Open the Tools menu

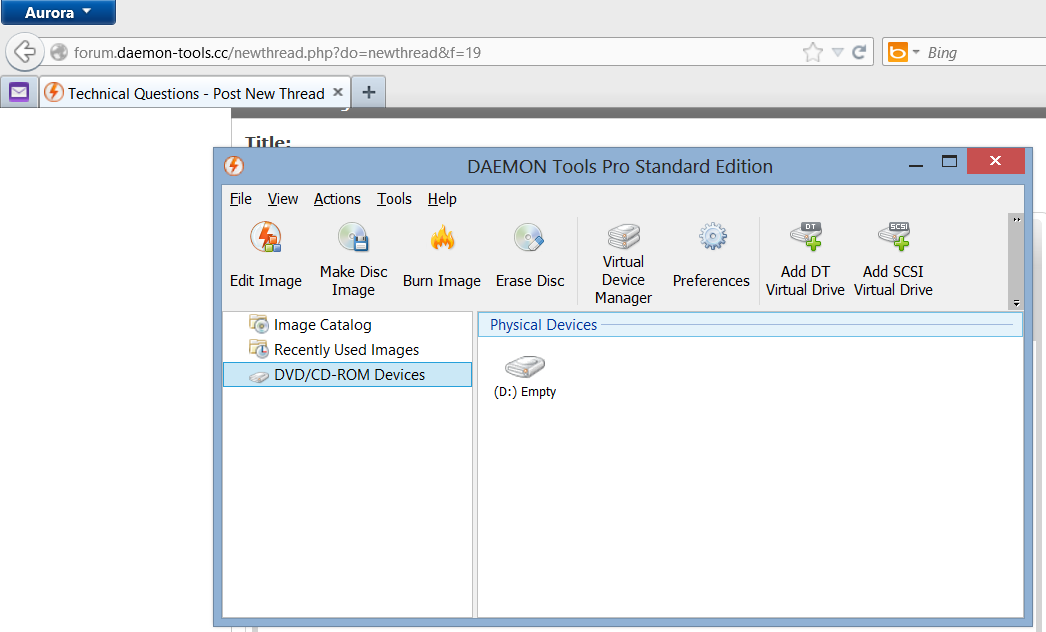[x=394, y=199]
